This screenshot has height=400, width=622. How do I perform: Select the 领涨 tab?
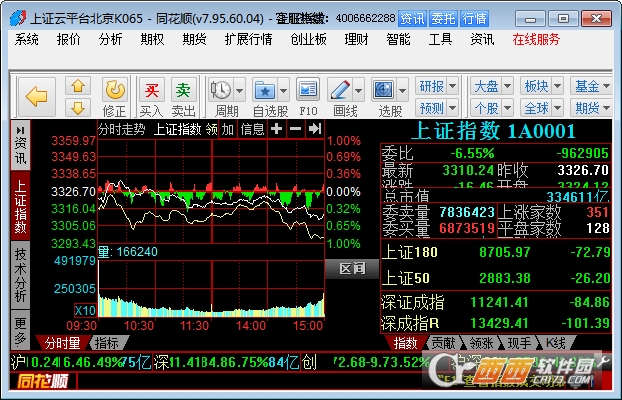tap(481, 343)
